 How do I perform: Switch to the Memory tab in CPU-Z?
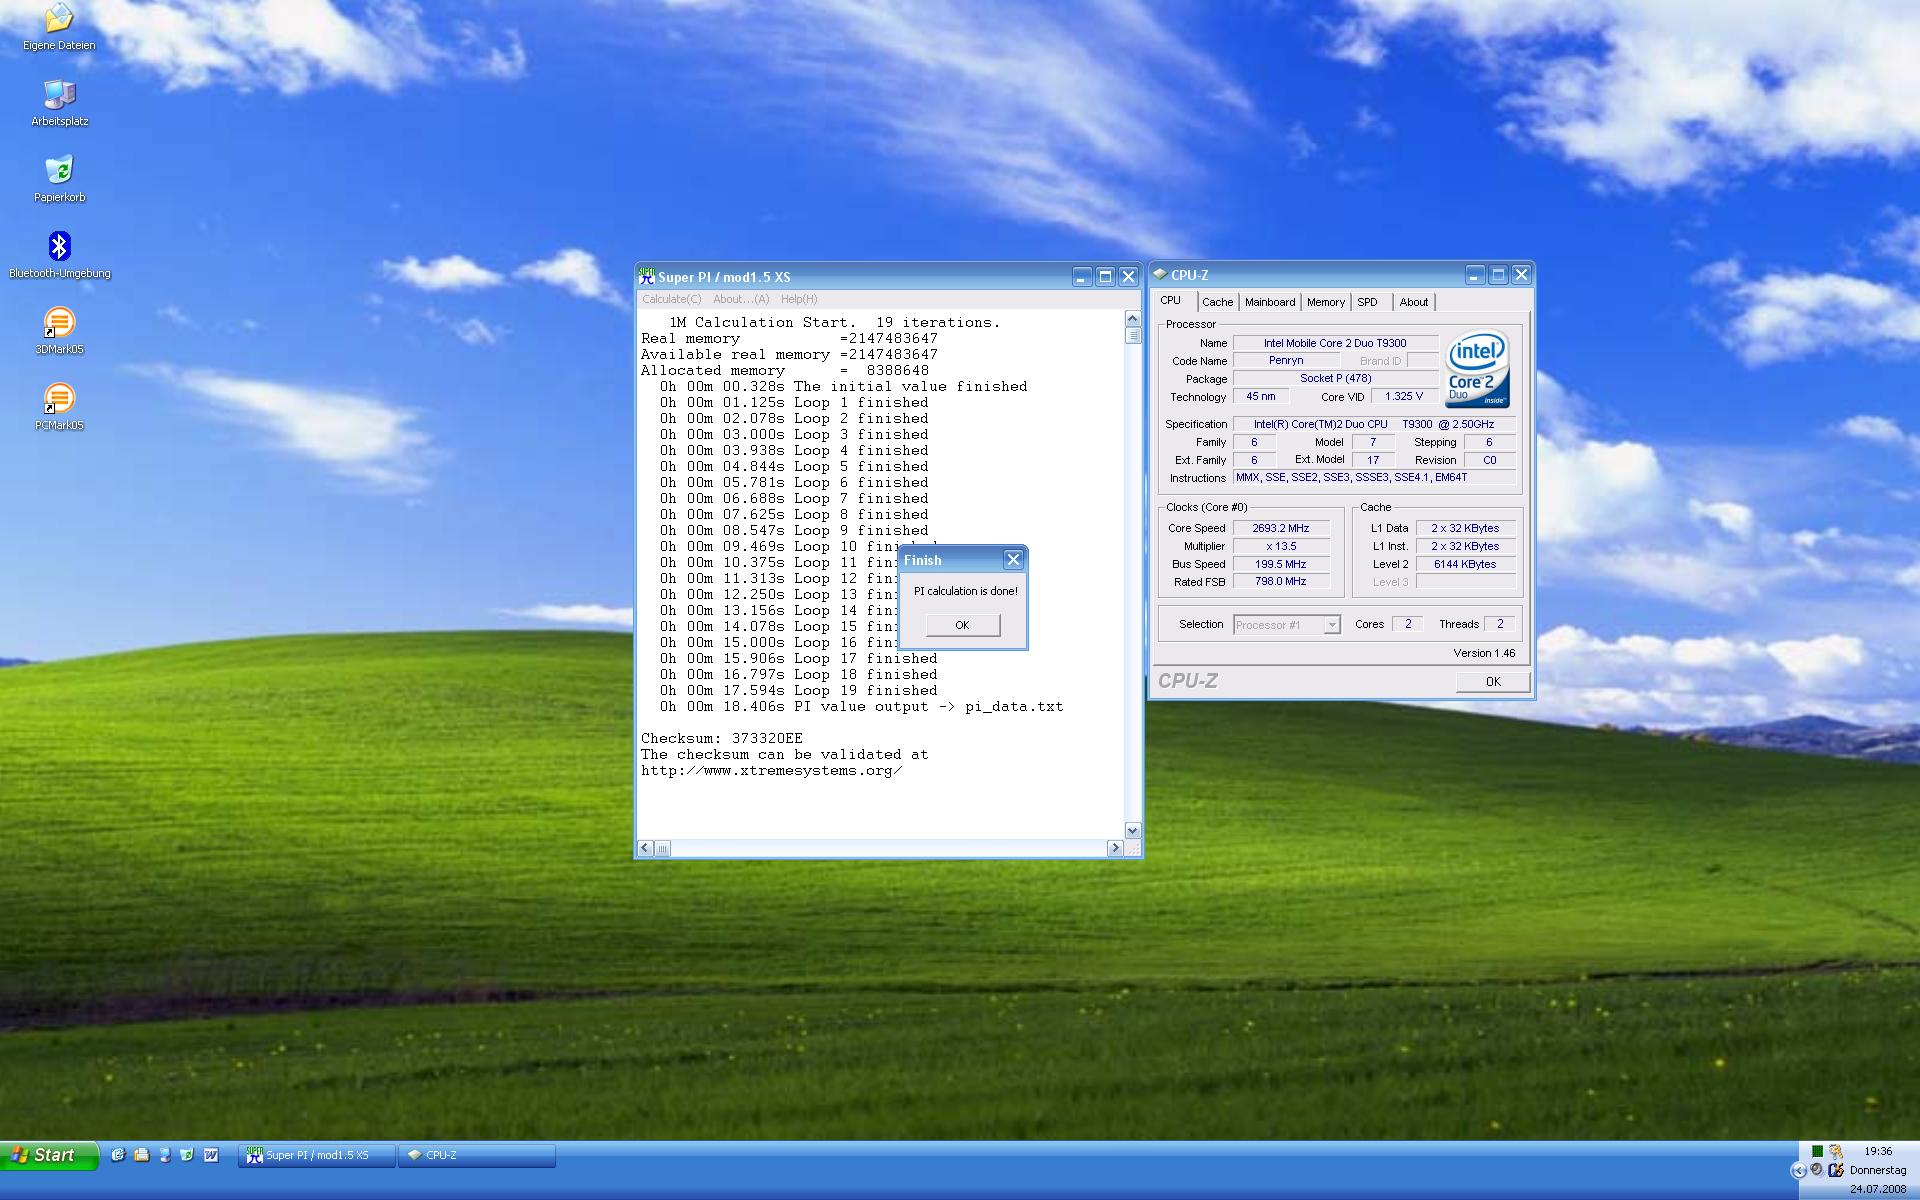coord(1325,302)
